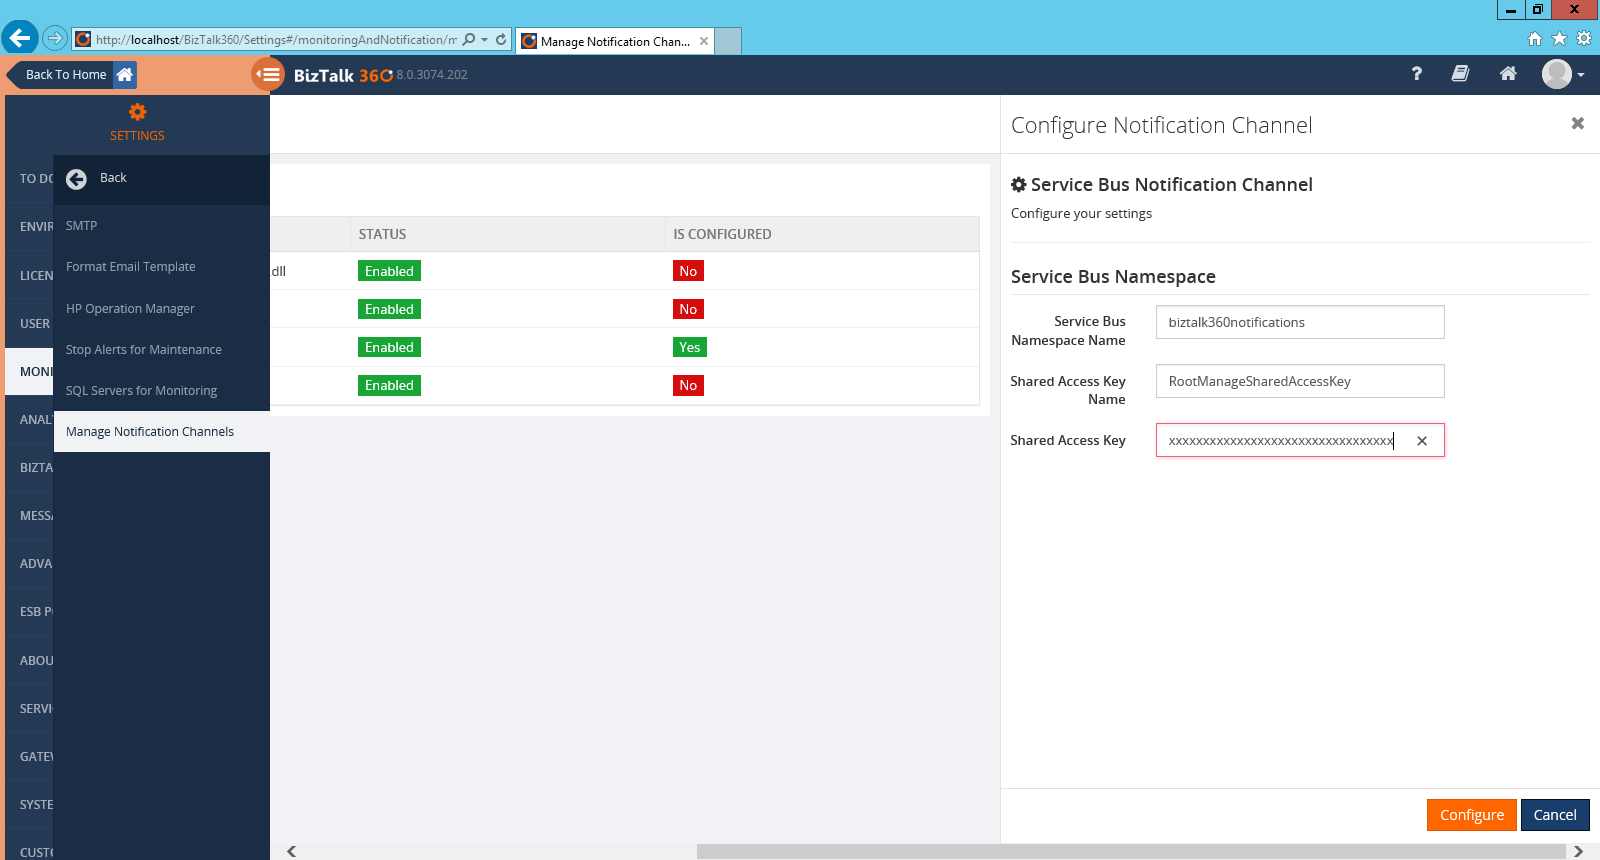Clear the Shared Access Key field
This screenshot has width=1600, height=860.
tap(1422, 441)
